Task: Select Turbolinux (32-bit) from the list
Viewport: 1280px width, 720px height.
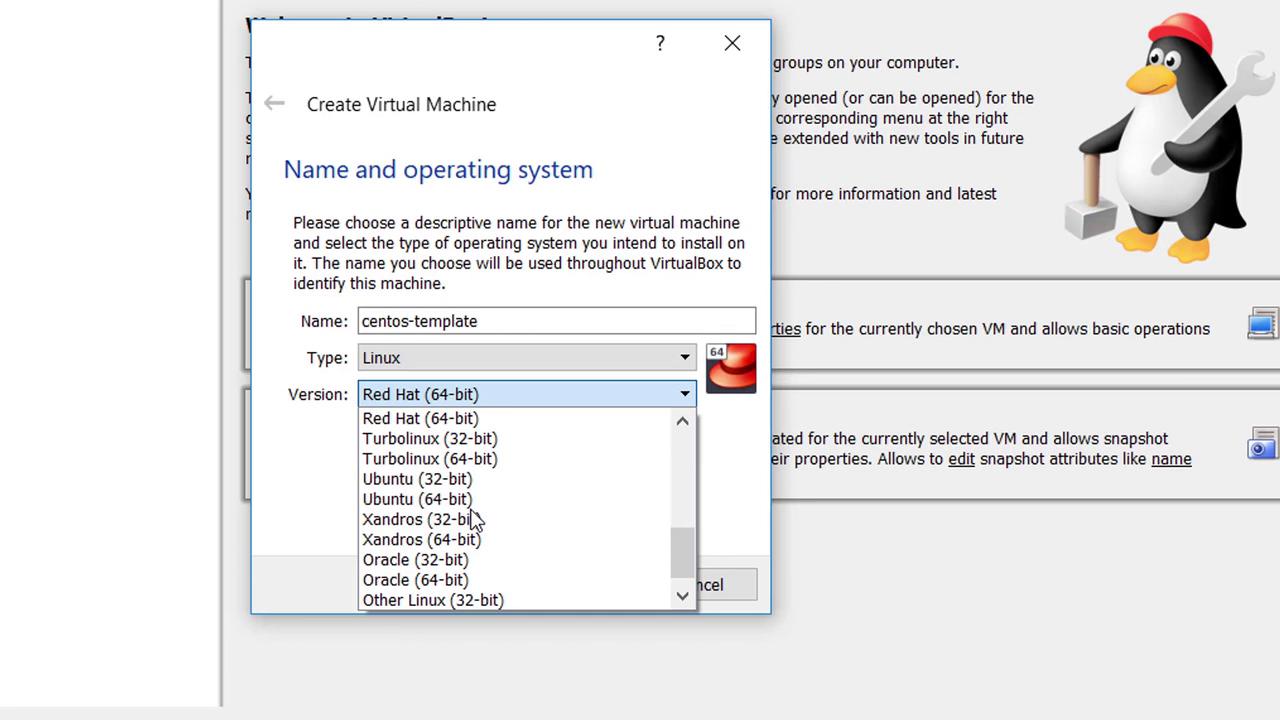Action: pos(429,439)
